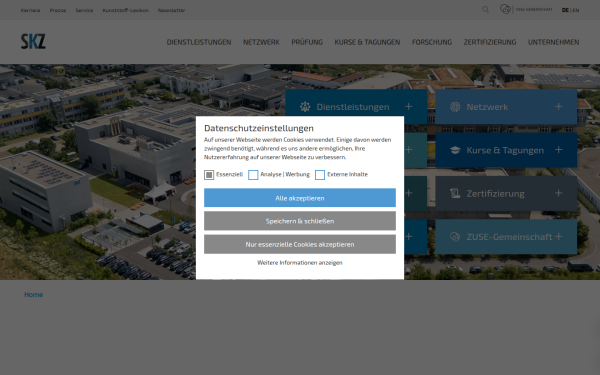This screenshot has height=375, width=600.
Task: Click the ZUSE-Gemeinschaft tile label
Action: [x=509, y=237]
